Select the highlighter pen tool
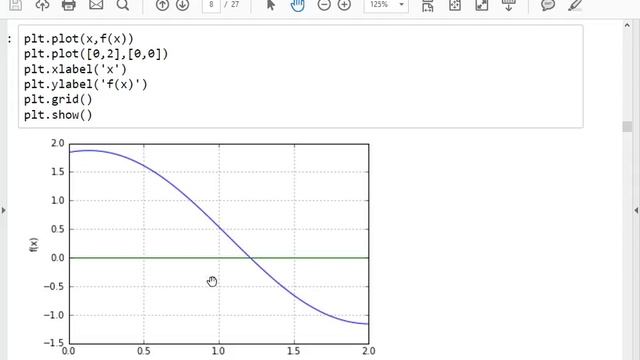 pyautogui.click(x=575, y=5)
